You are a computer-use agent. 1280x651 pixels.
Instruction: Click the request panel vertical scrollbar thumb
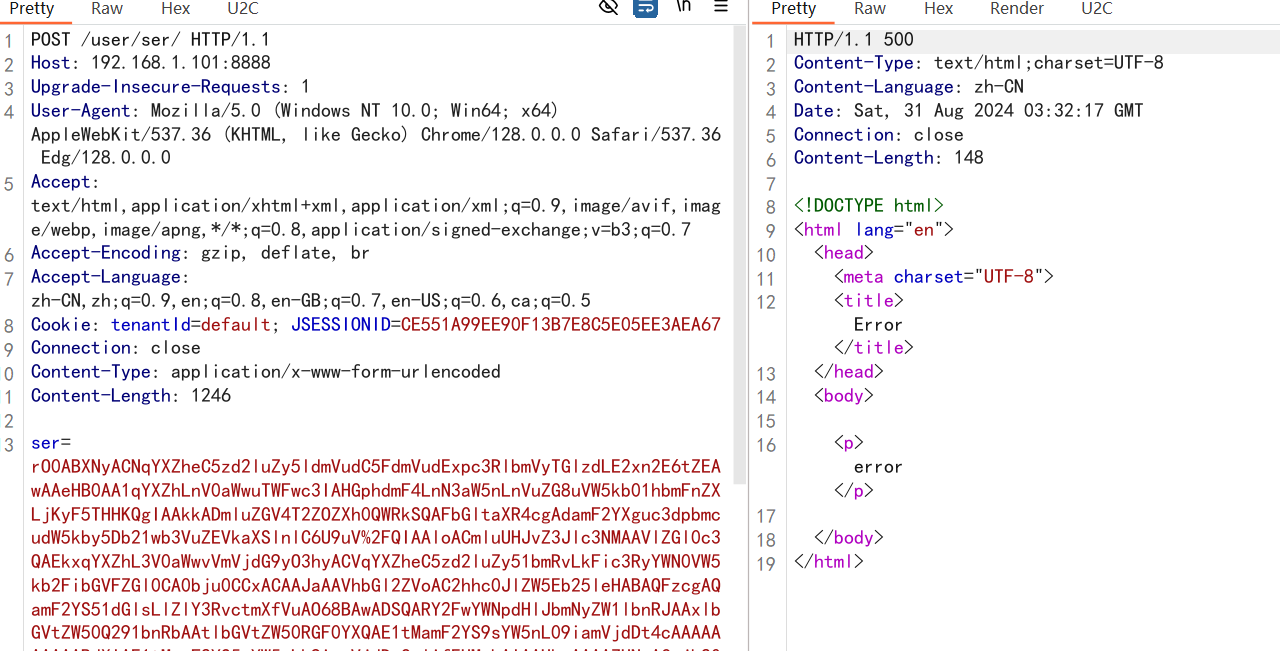pos(740,256)
